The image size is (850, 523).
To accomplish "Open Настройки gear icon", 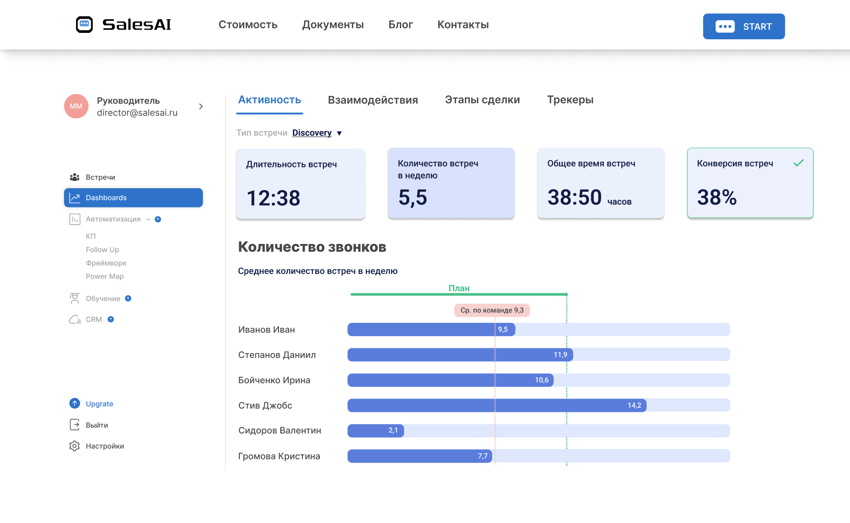I will click(x=75, y=446).
